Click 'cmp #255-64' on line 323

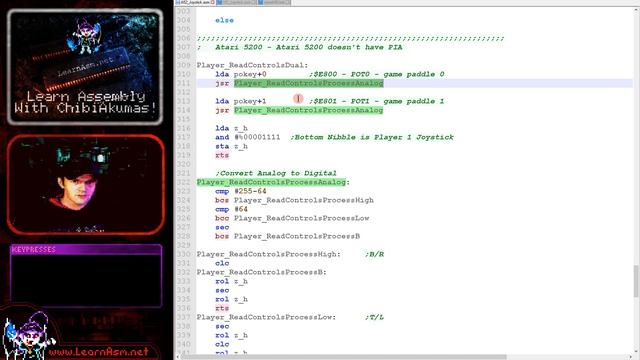click(x=241, y=191)
